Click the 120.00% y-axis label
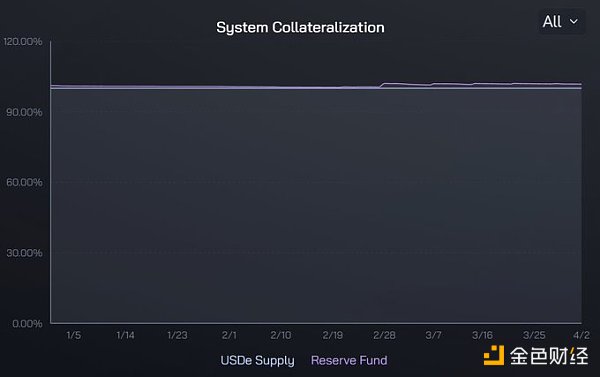The image size is (600, 377). pyautogui.click(x=23, y=41)
